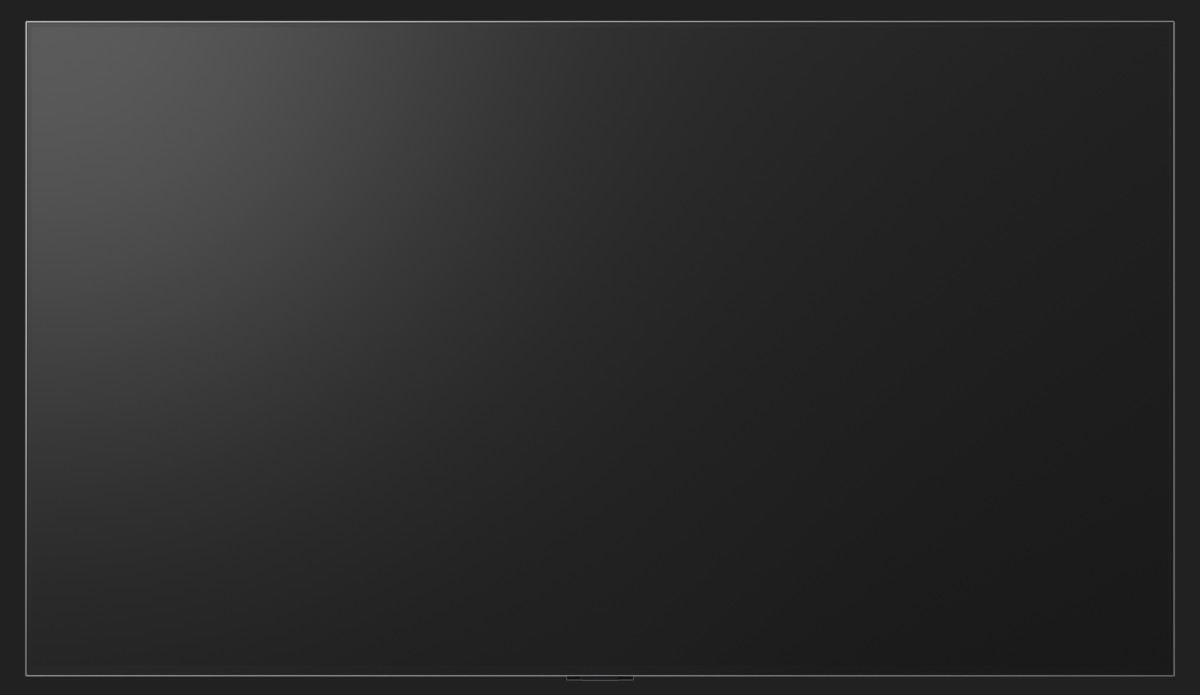Click the dark background outside the display frame
Screen dimensions: 1200x695
600,10
